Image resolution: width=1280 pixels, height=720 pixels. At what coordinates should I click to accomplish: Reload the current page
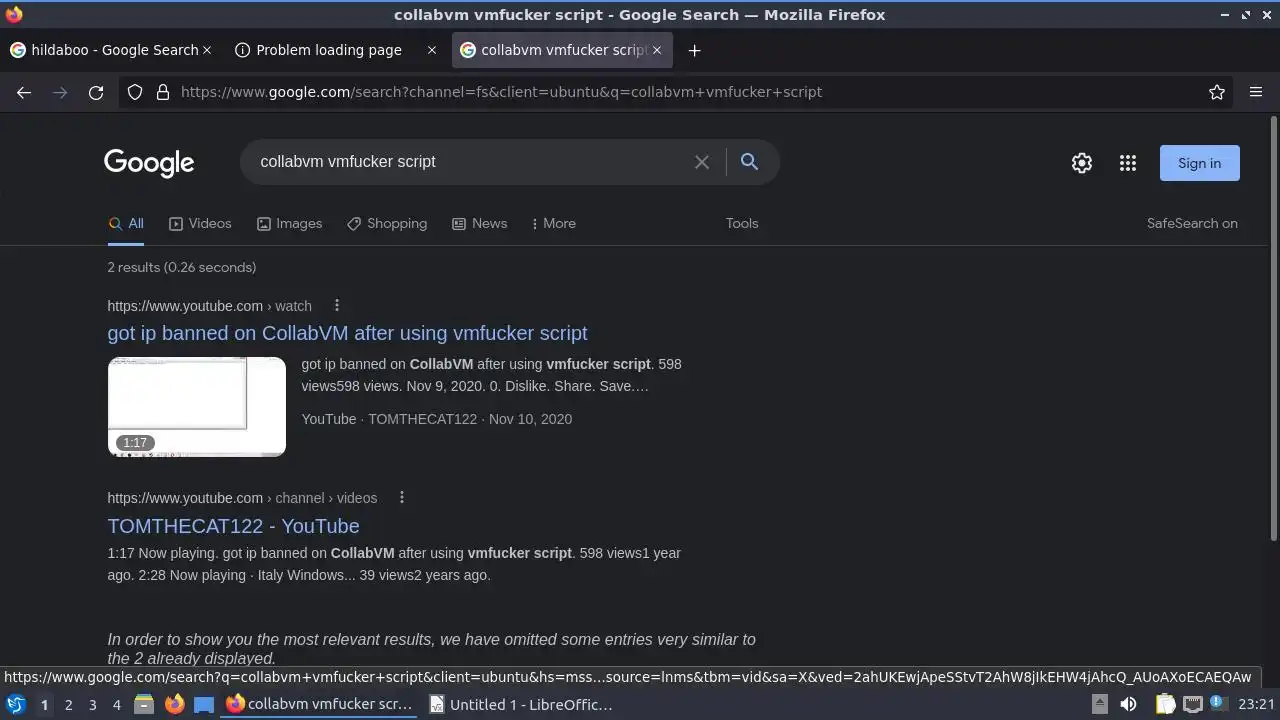click(x=96, y=92)
